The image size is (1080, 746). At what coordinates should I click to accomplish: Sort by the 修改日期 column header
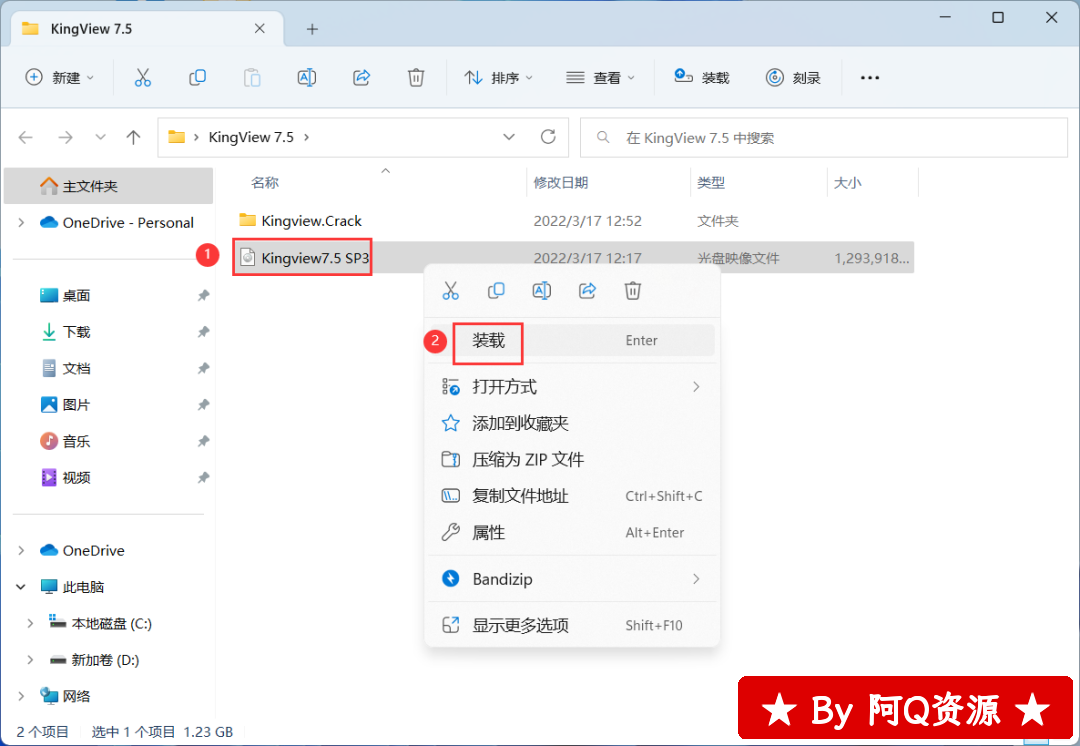561,183
